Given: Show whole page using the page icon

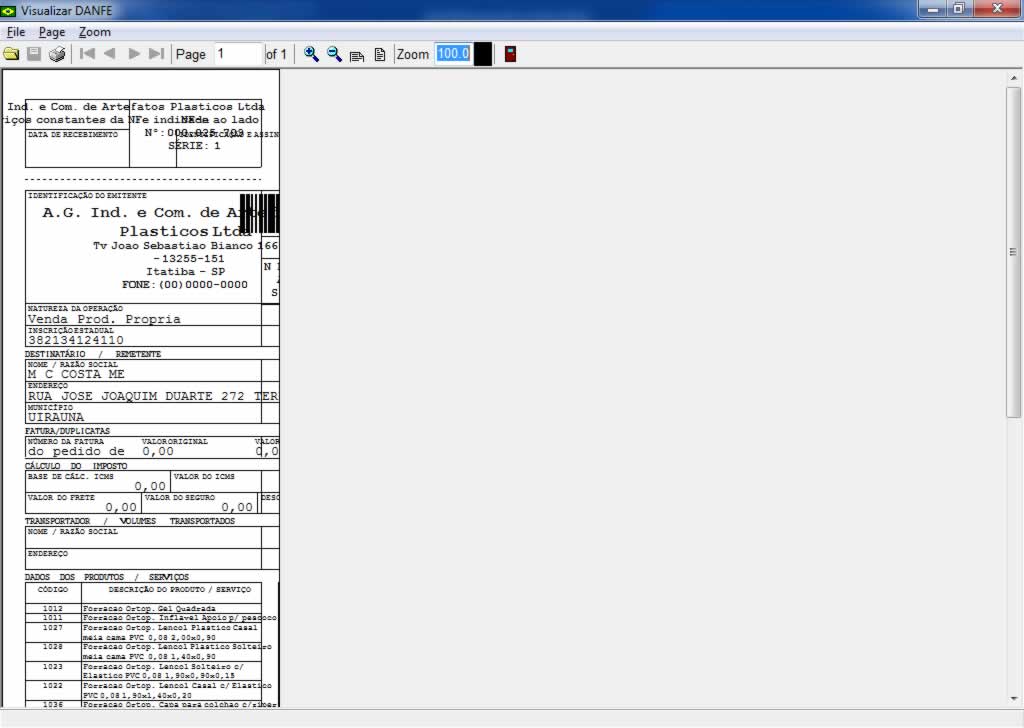Looking at the screenshot, I should (x=379, y=55).
